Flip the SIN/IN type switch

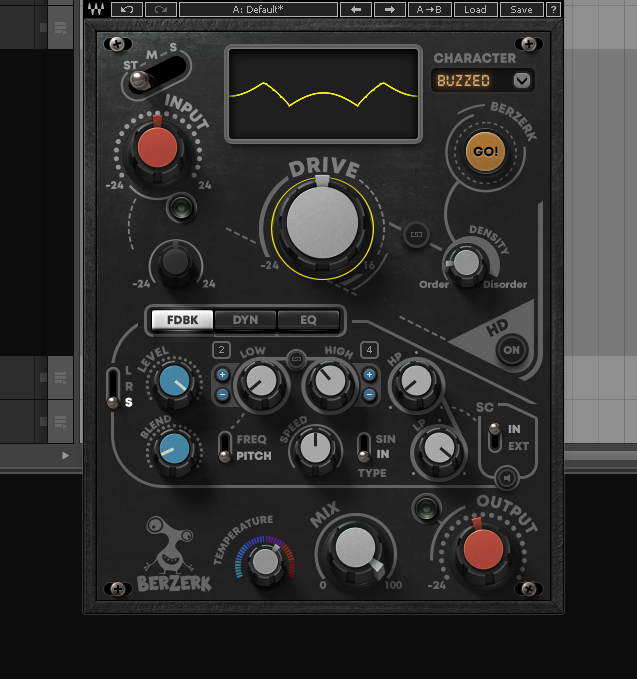coord(364,447)
